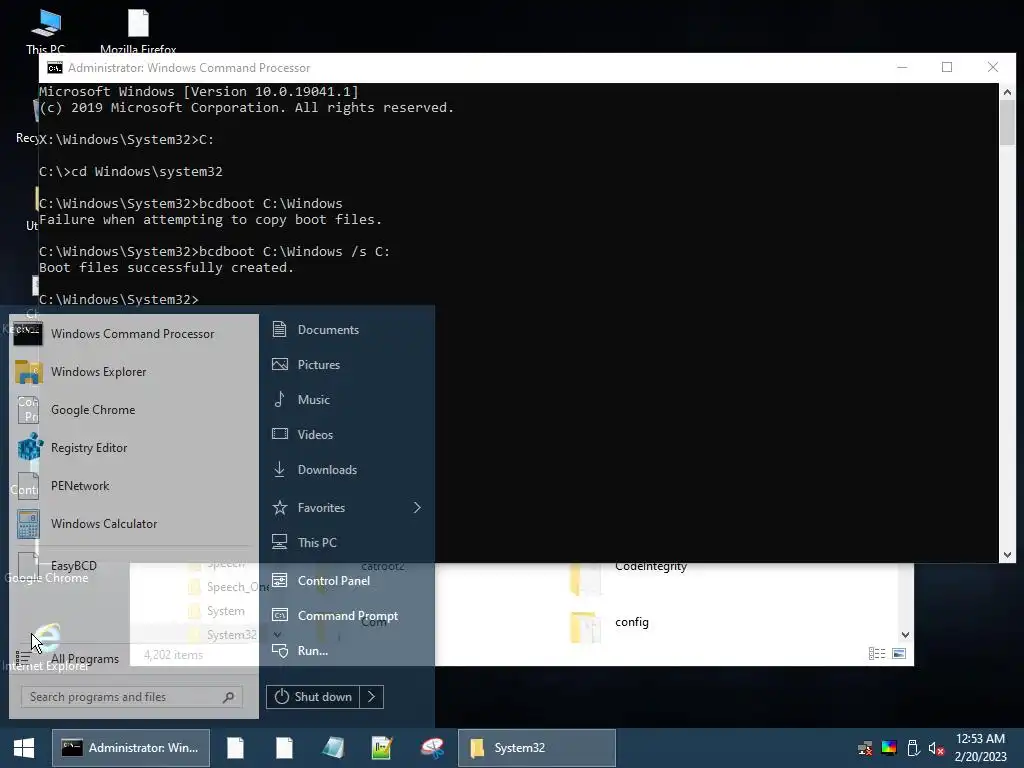Expand shut down options arrow

pos(372,697)
